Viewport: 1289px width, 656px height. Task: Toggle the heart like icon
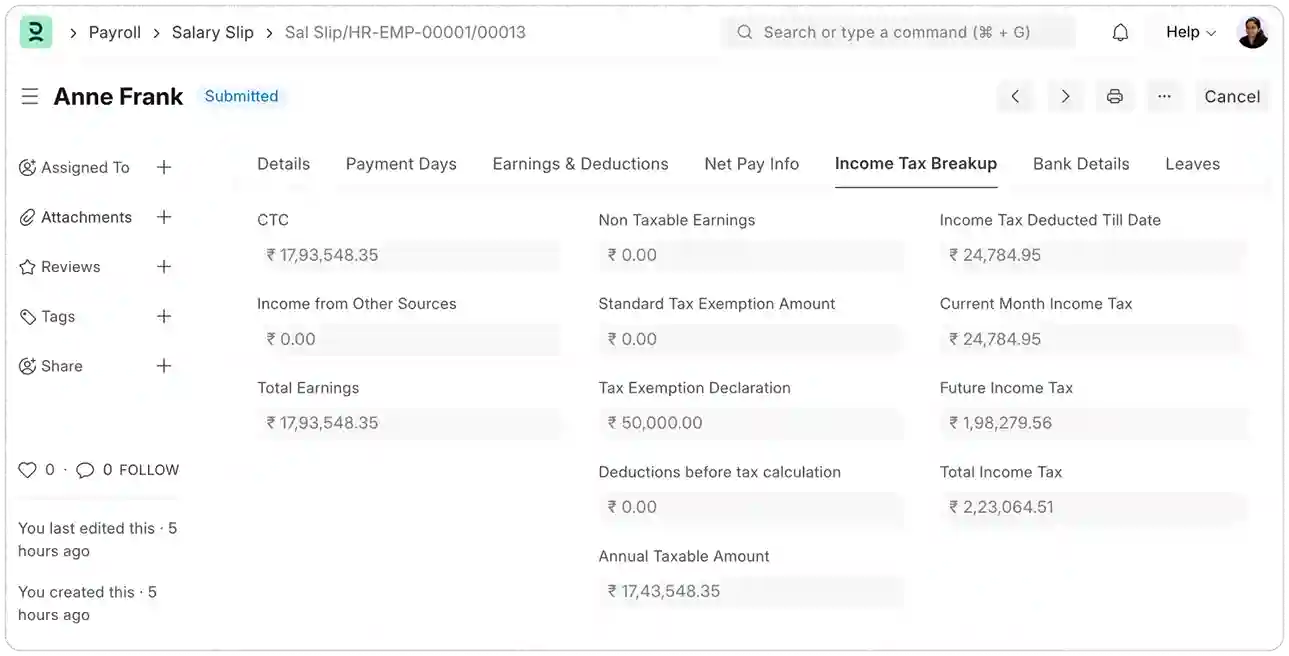click(28, 469)
